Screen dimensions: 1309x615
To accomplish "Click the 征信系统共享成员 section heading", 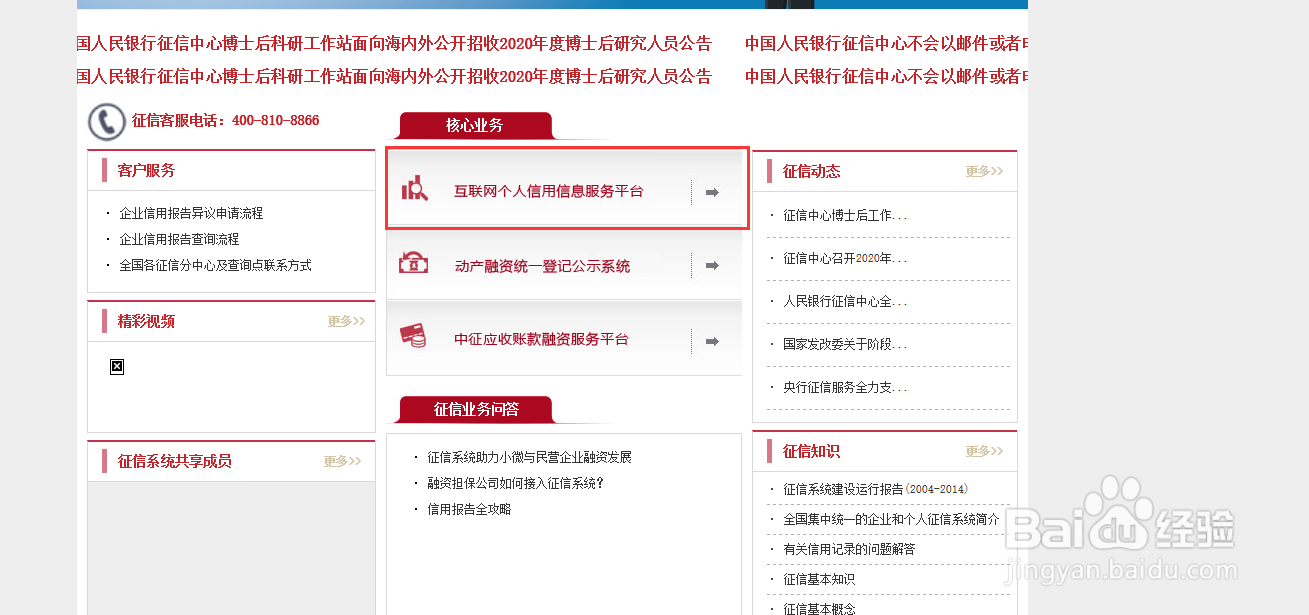I will click(174, 461).
